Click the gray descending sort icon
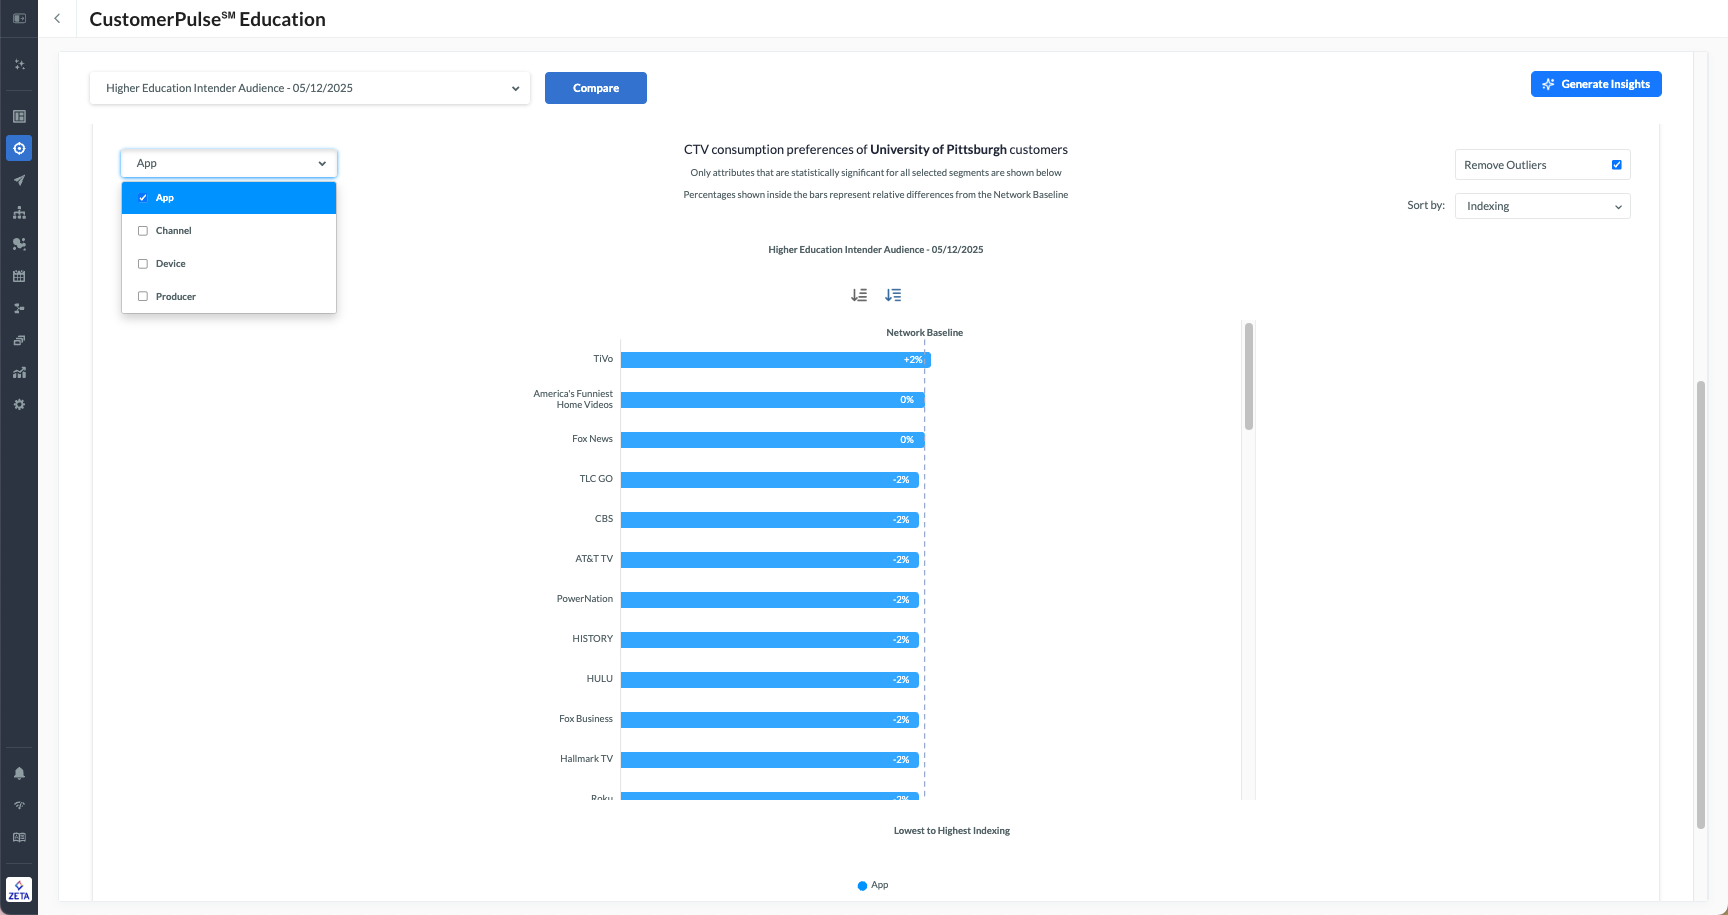Image resolution: width=1728 pixels, height=915 pixels. click(x=859, y=295)
